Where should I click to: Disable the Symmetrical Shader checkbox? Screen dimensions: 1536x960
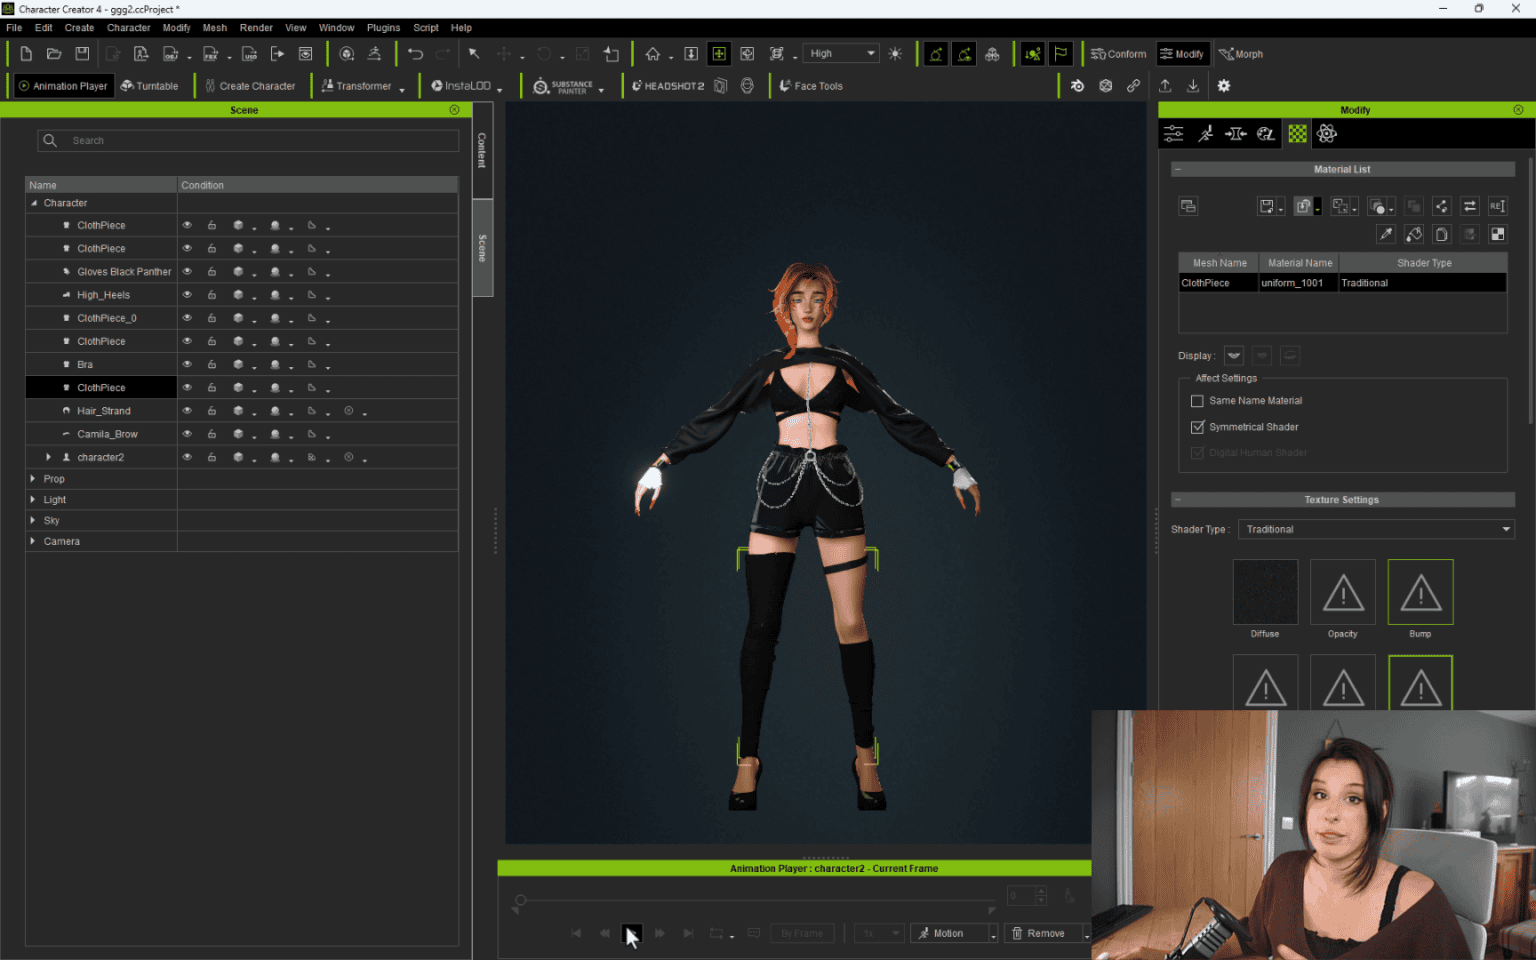pos(1197,426)
